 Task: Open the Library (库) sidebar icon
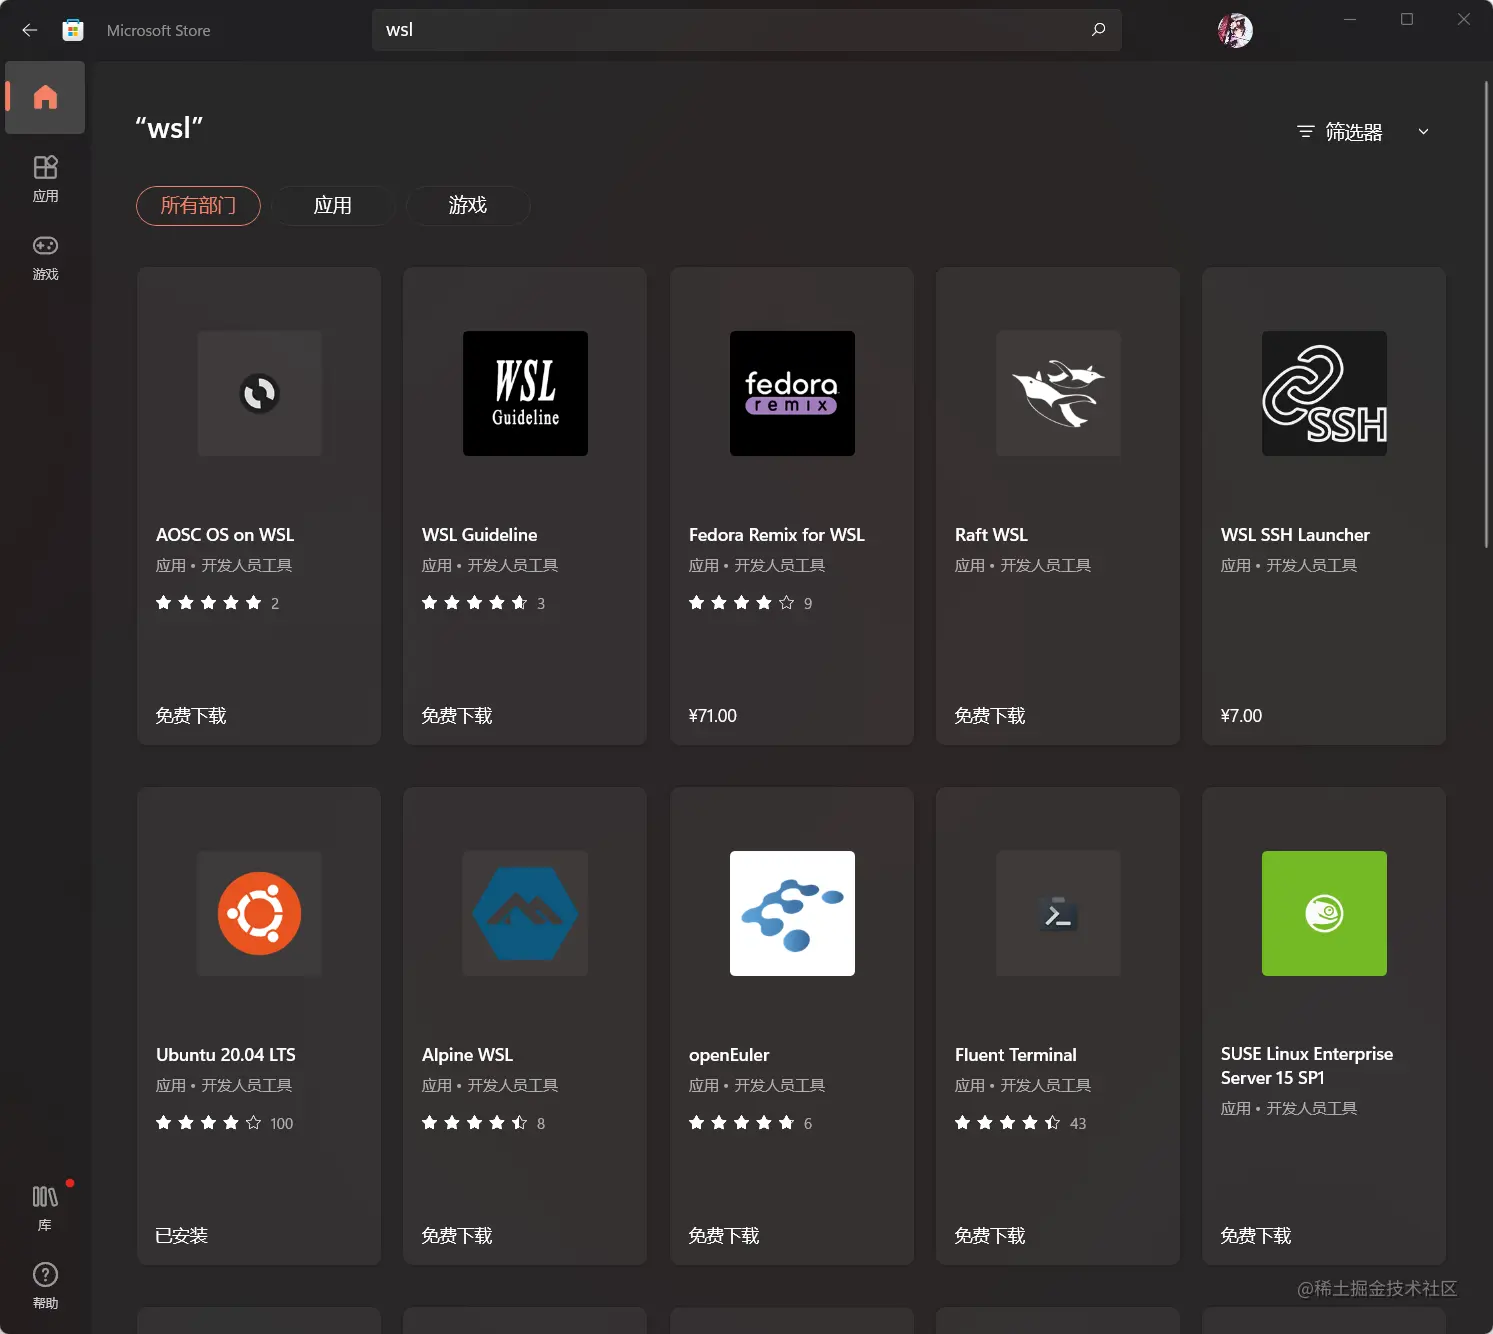pyautogui.click(x=45, y=1208)
